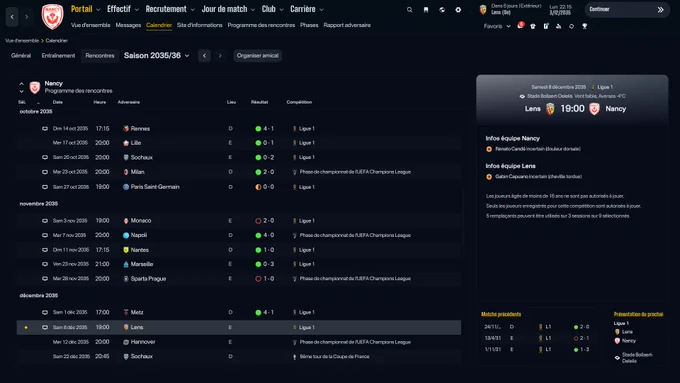This screenshot has height=383, width=680.
Task: Click Nancy crest in match preview header
Action: 594,109
